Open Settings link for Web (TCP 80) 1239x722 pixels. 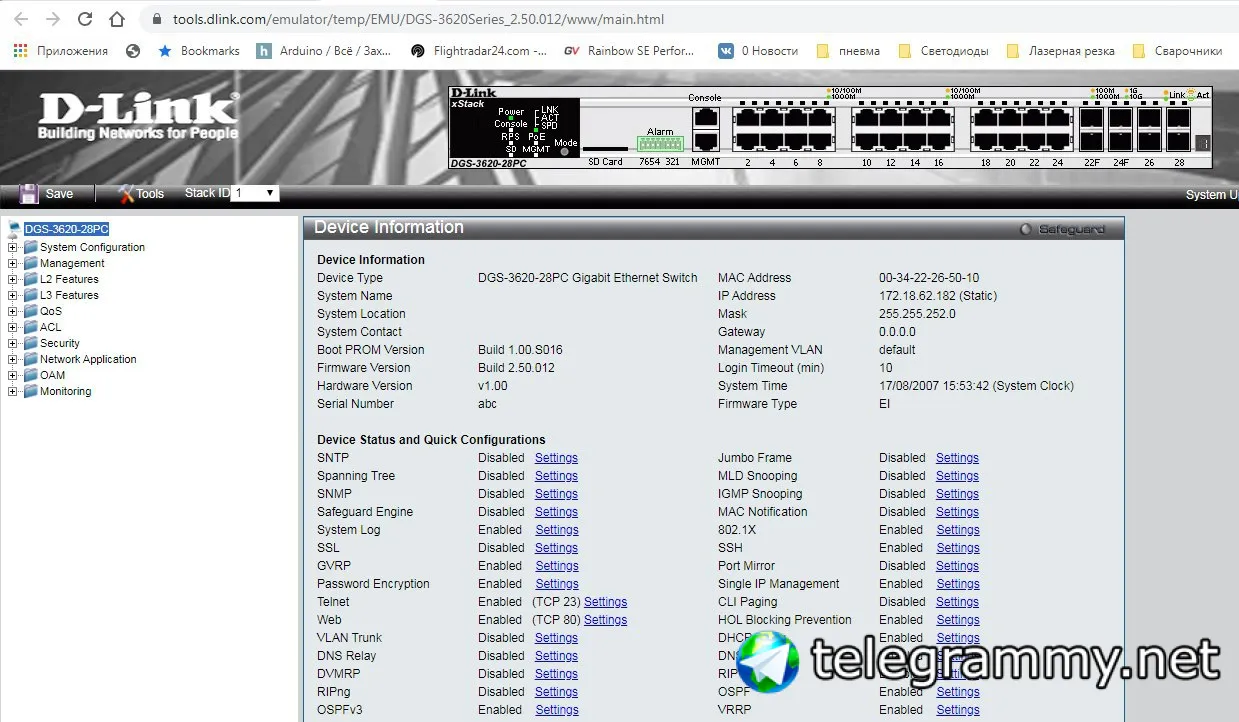point(605,620)
